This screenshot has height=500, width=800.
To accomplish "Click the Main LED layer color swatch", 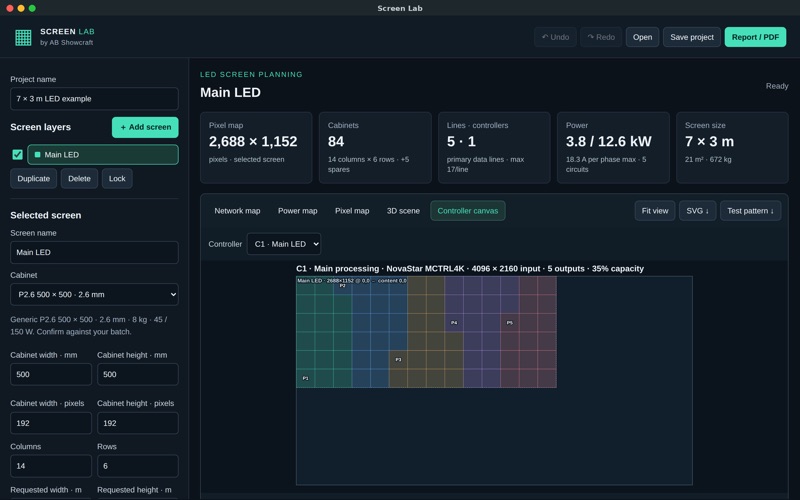I will 37,155.
